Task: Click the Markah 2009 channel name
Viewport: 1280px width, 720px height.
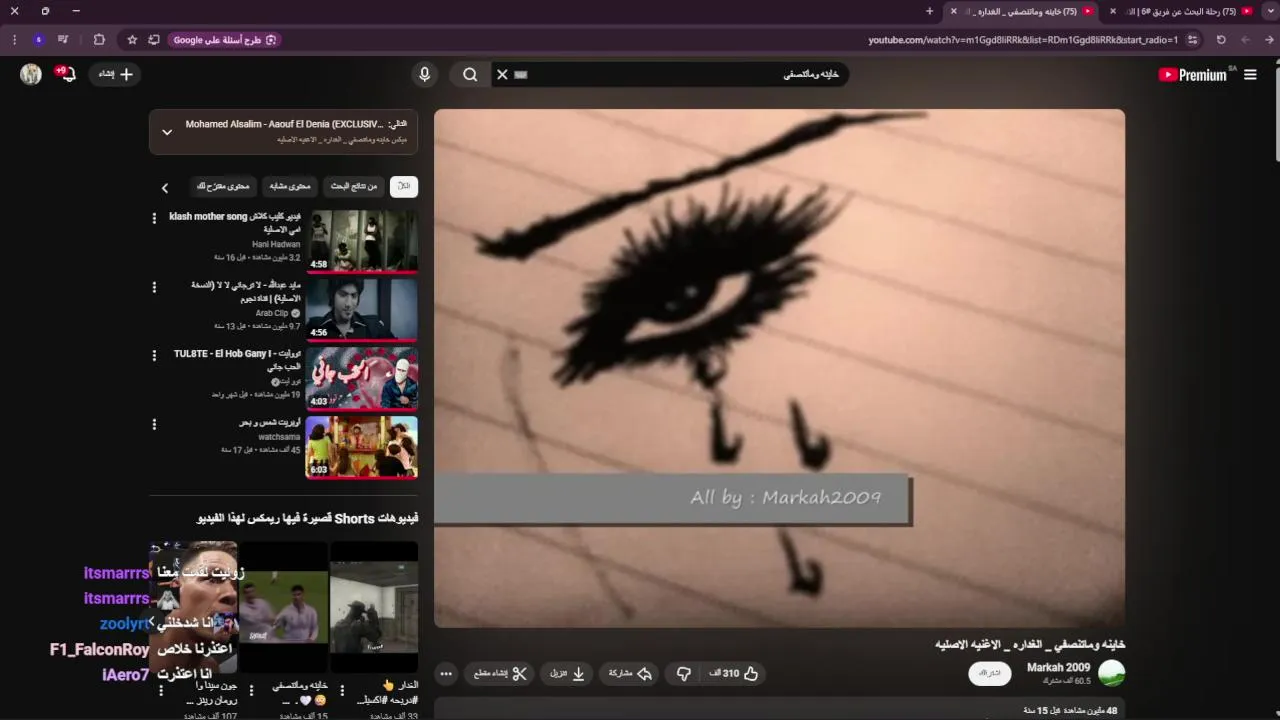Action: [x=1058, y=667]
